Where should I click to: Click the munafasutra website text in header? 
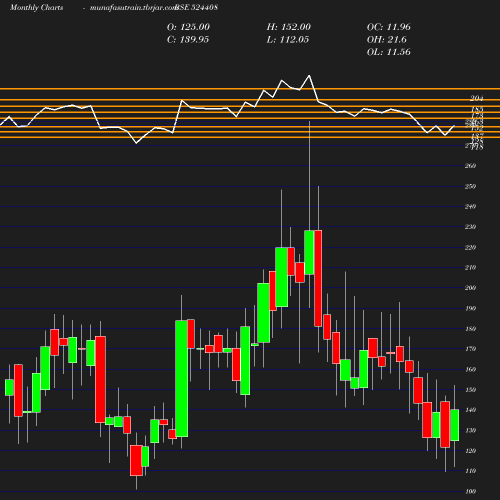click(x=133, y=8)
